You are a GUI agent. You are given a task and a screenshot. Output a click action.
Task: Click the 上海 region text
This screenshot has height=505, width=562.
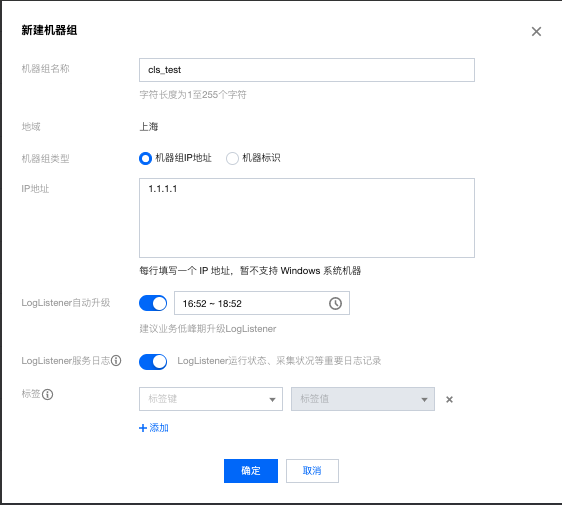click(x=149, y=127)
